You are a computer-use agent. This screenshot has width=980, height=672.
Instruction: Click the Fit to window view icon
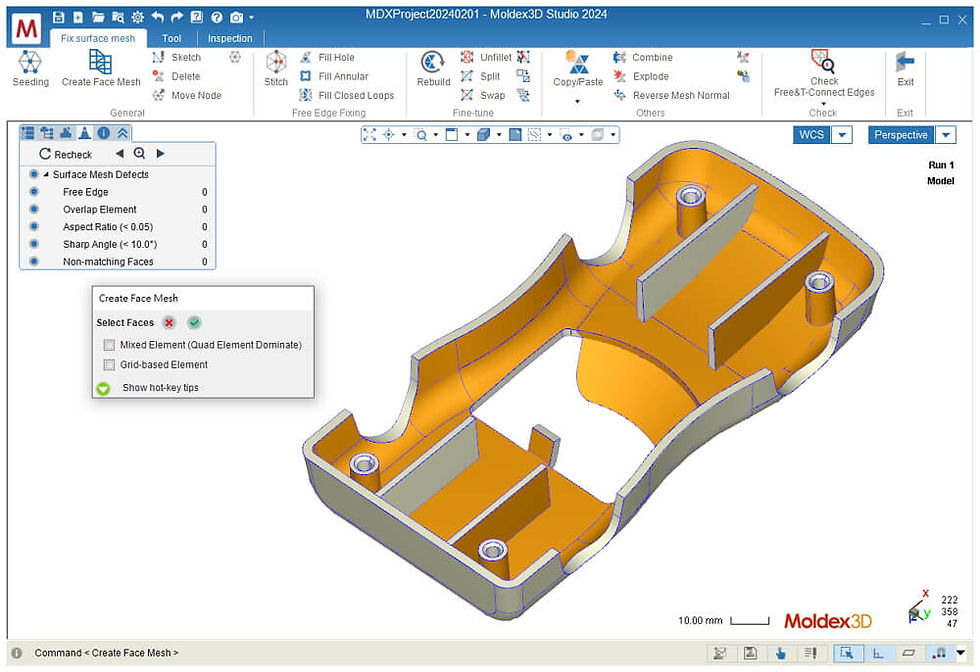coord(369,134)
